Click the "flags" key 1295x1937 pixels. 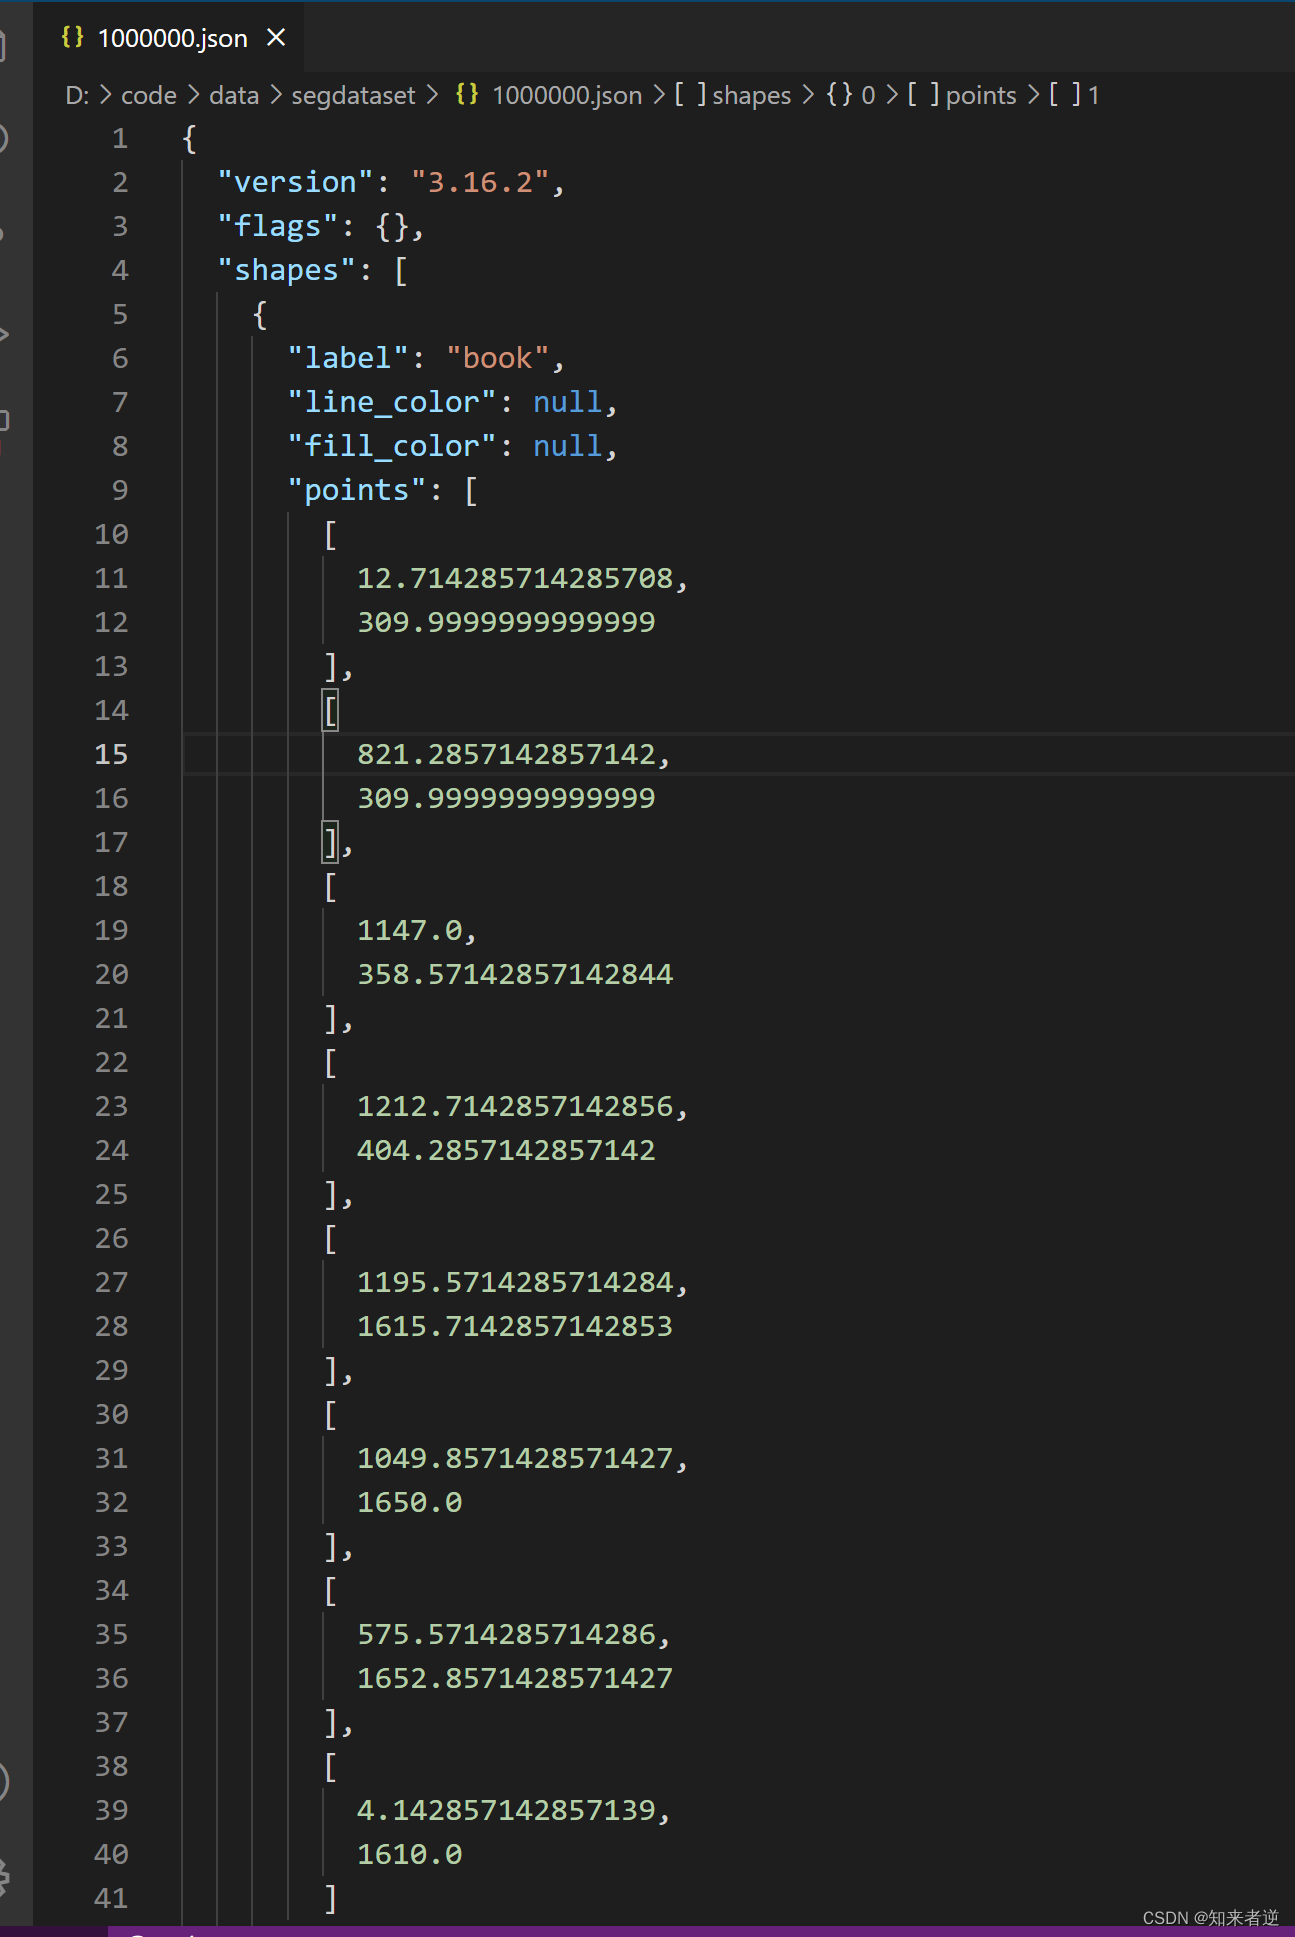coord(278,226)
